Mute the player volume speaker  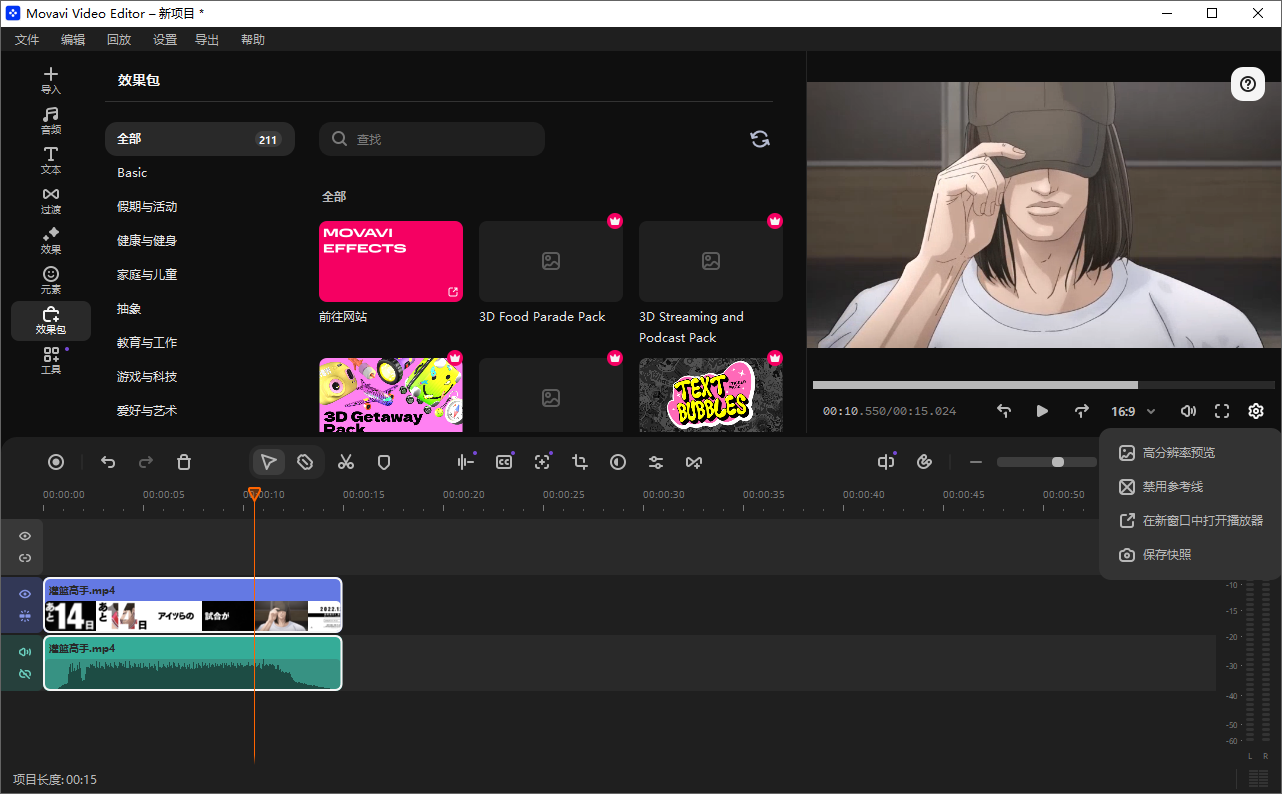[1188, 411]
